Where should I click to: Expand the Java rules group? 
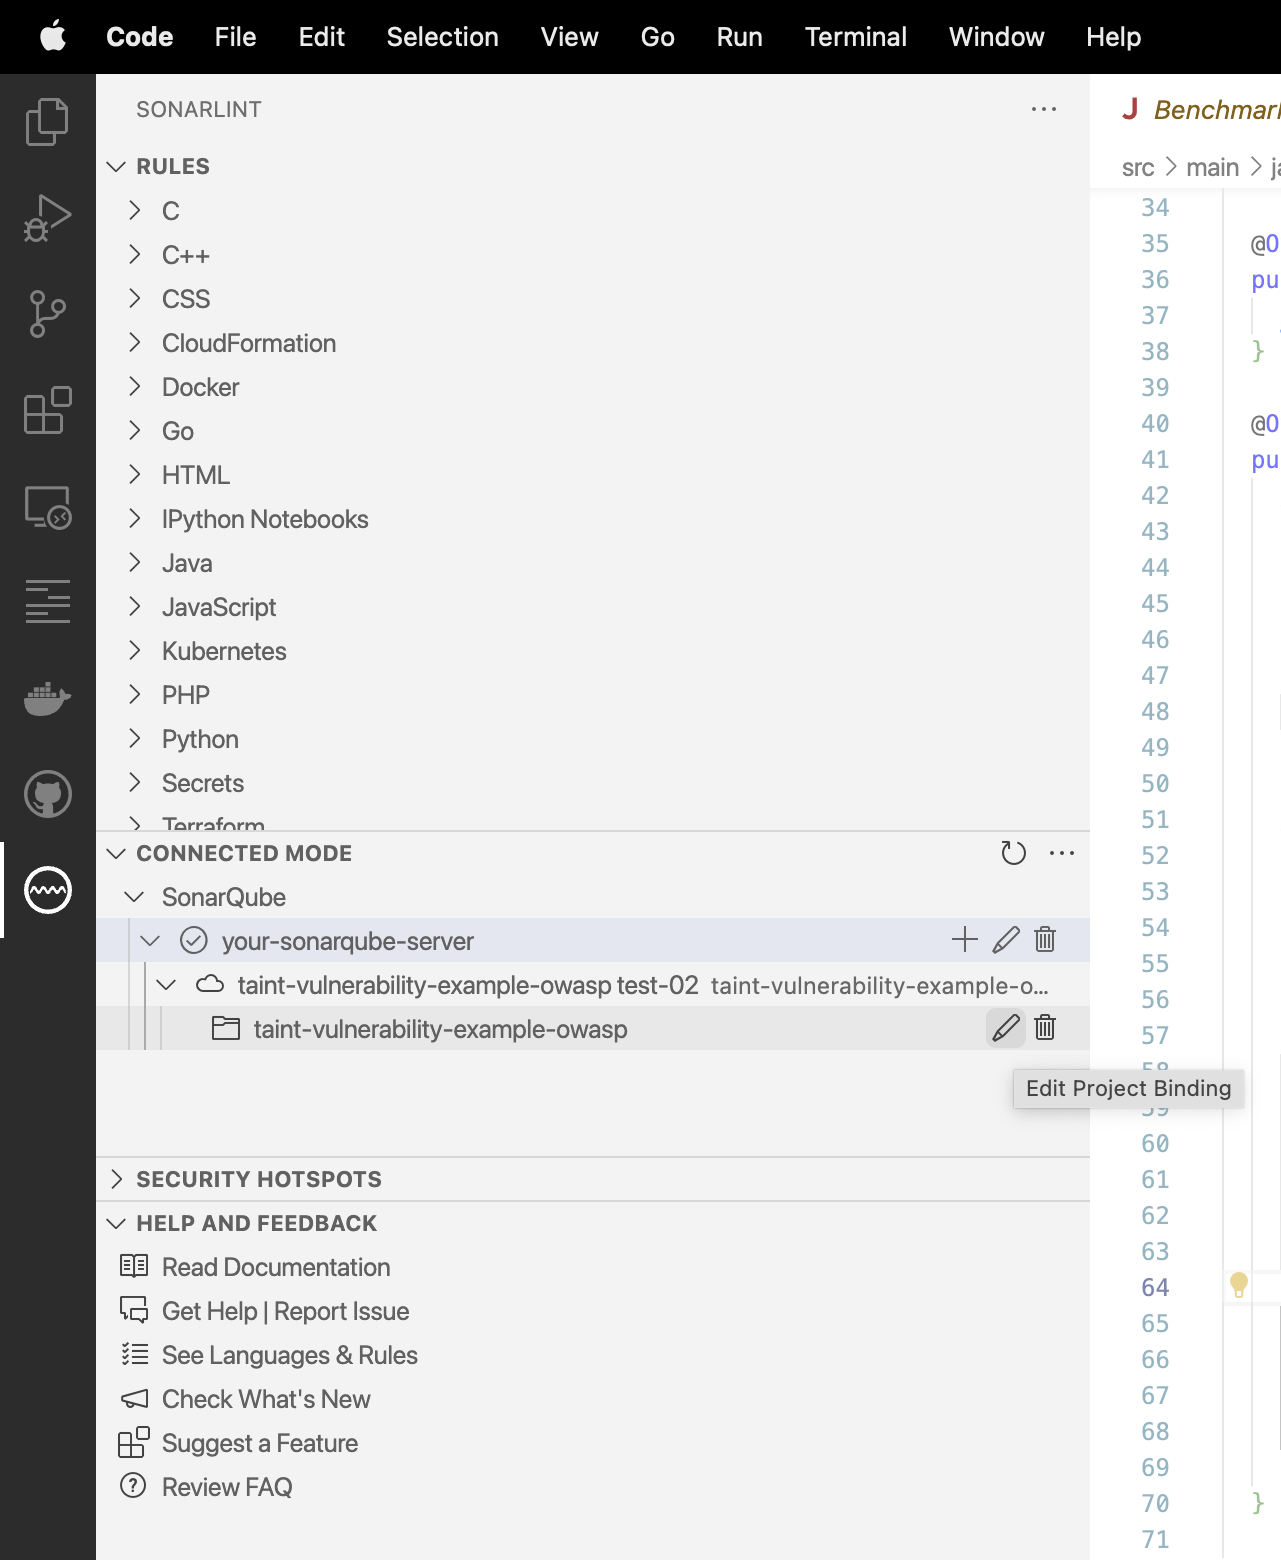[x=135, y=562]
